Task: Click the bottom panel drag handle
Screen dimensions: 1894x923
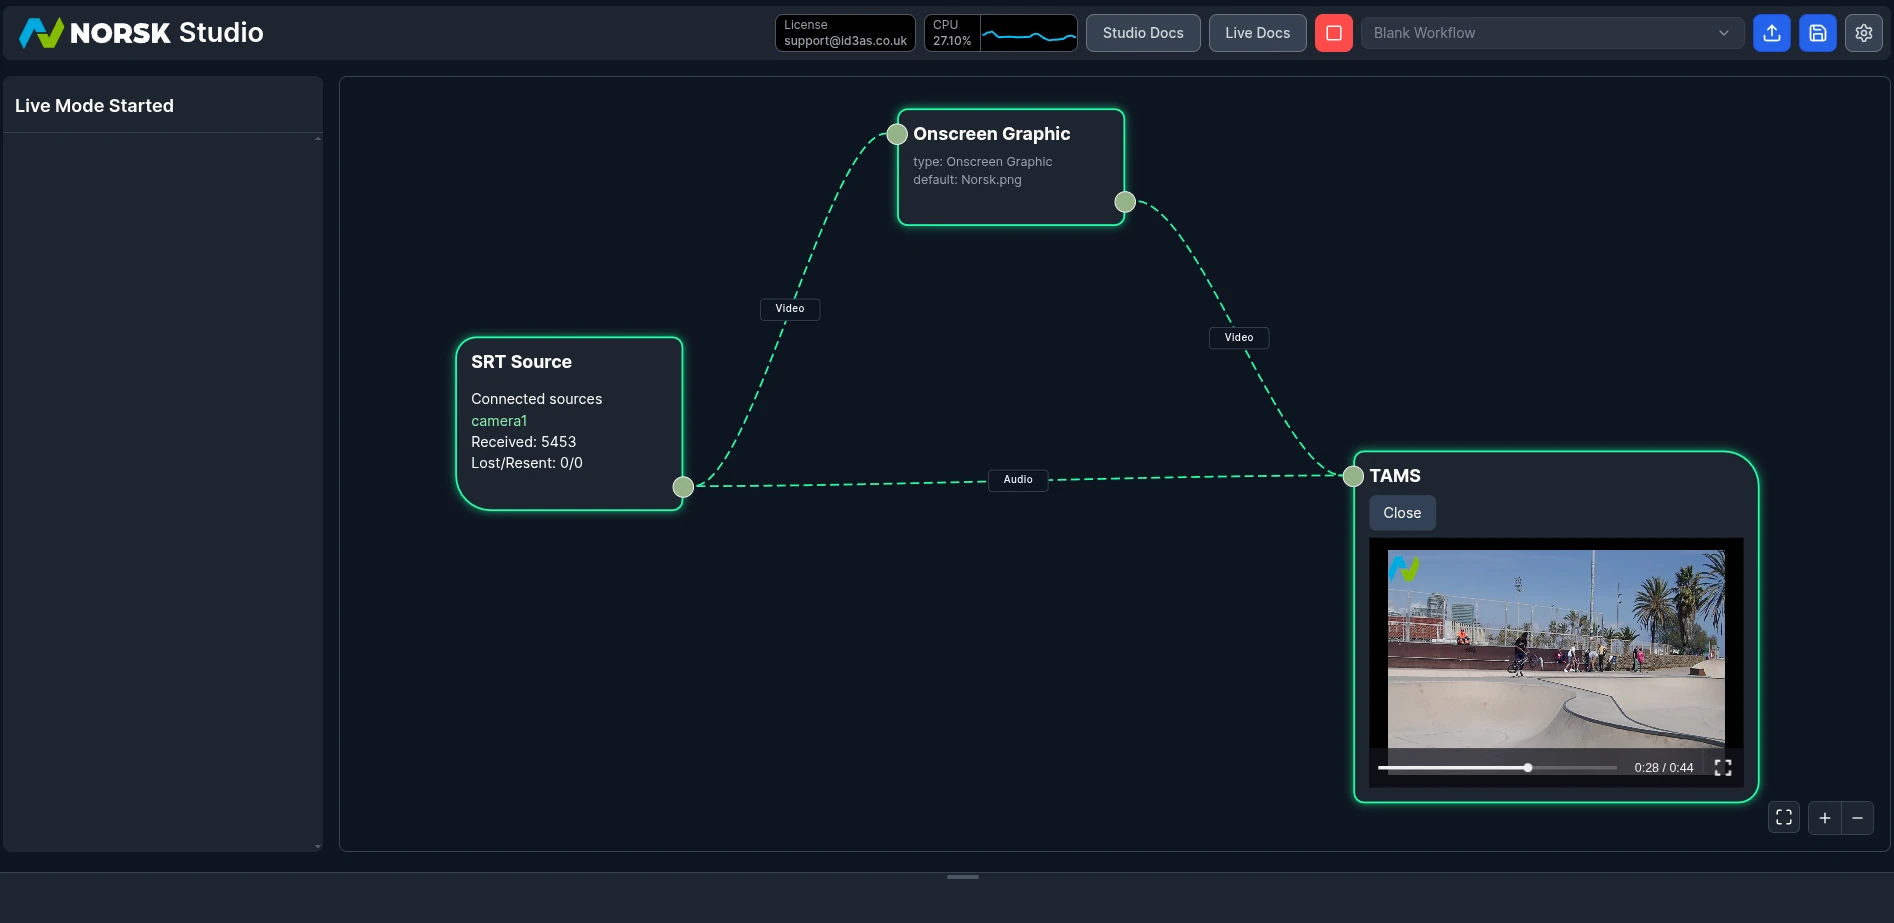Action: 963,877
